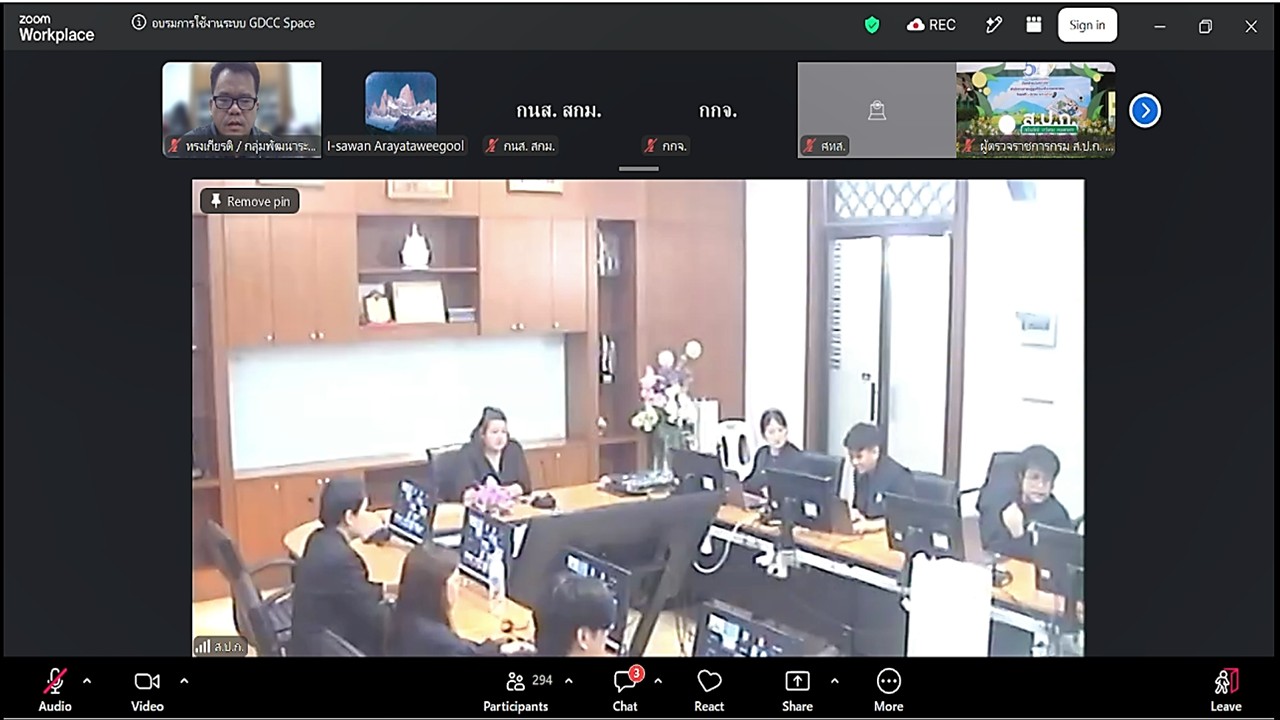The width and height of the screenshot is (1280, 720).
Task: Expand the Chat options caret
Action: tap(658, 681)
